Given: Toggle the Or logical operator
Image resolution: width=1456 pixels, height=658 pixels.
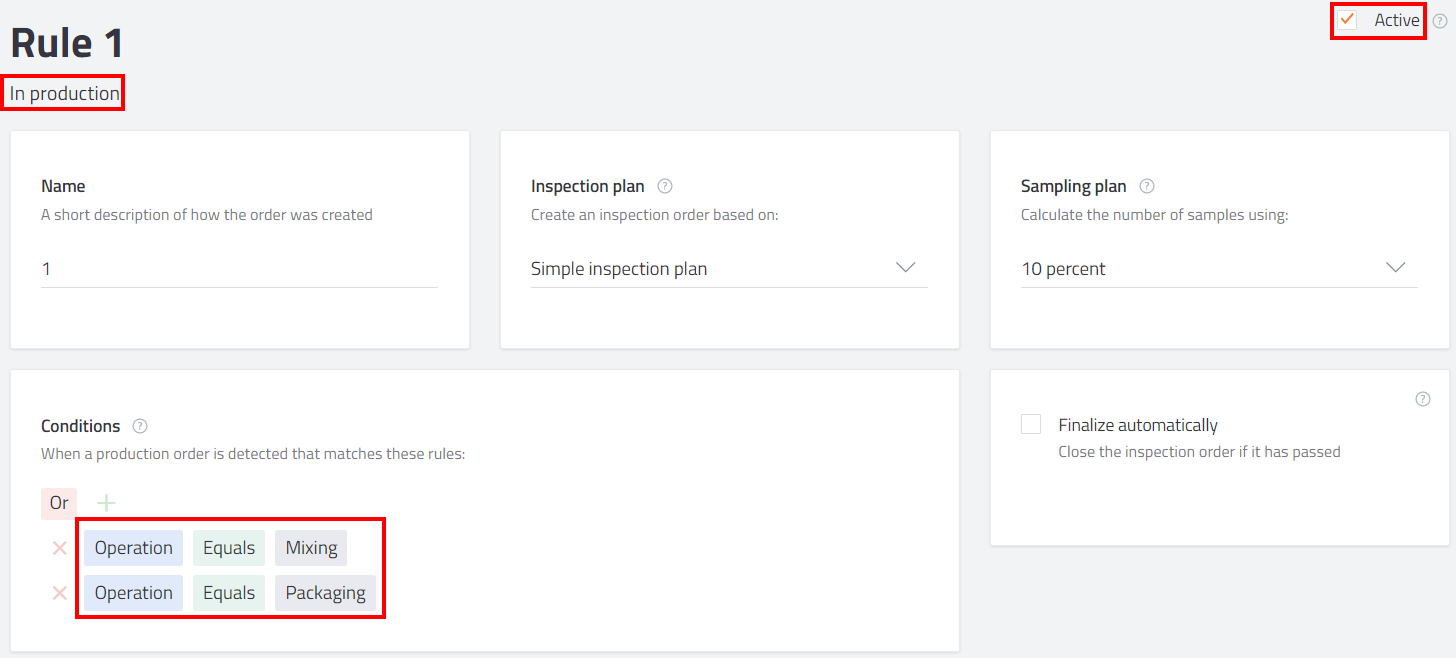Looking at the screenshot, I should (59, 503).
